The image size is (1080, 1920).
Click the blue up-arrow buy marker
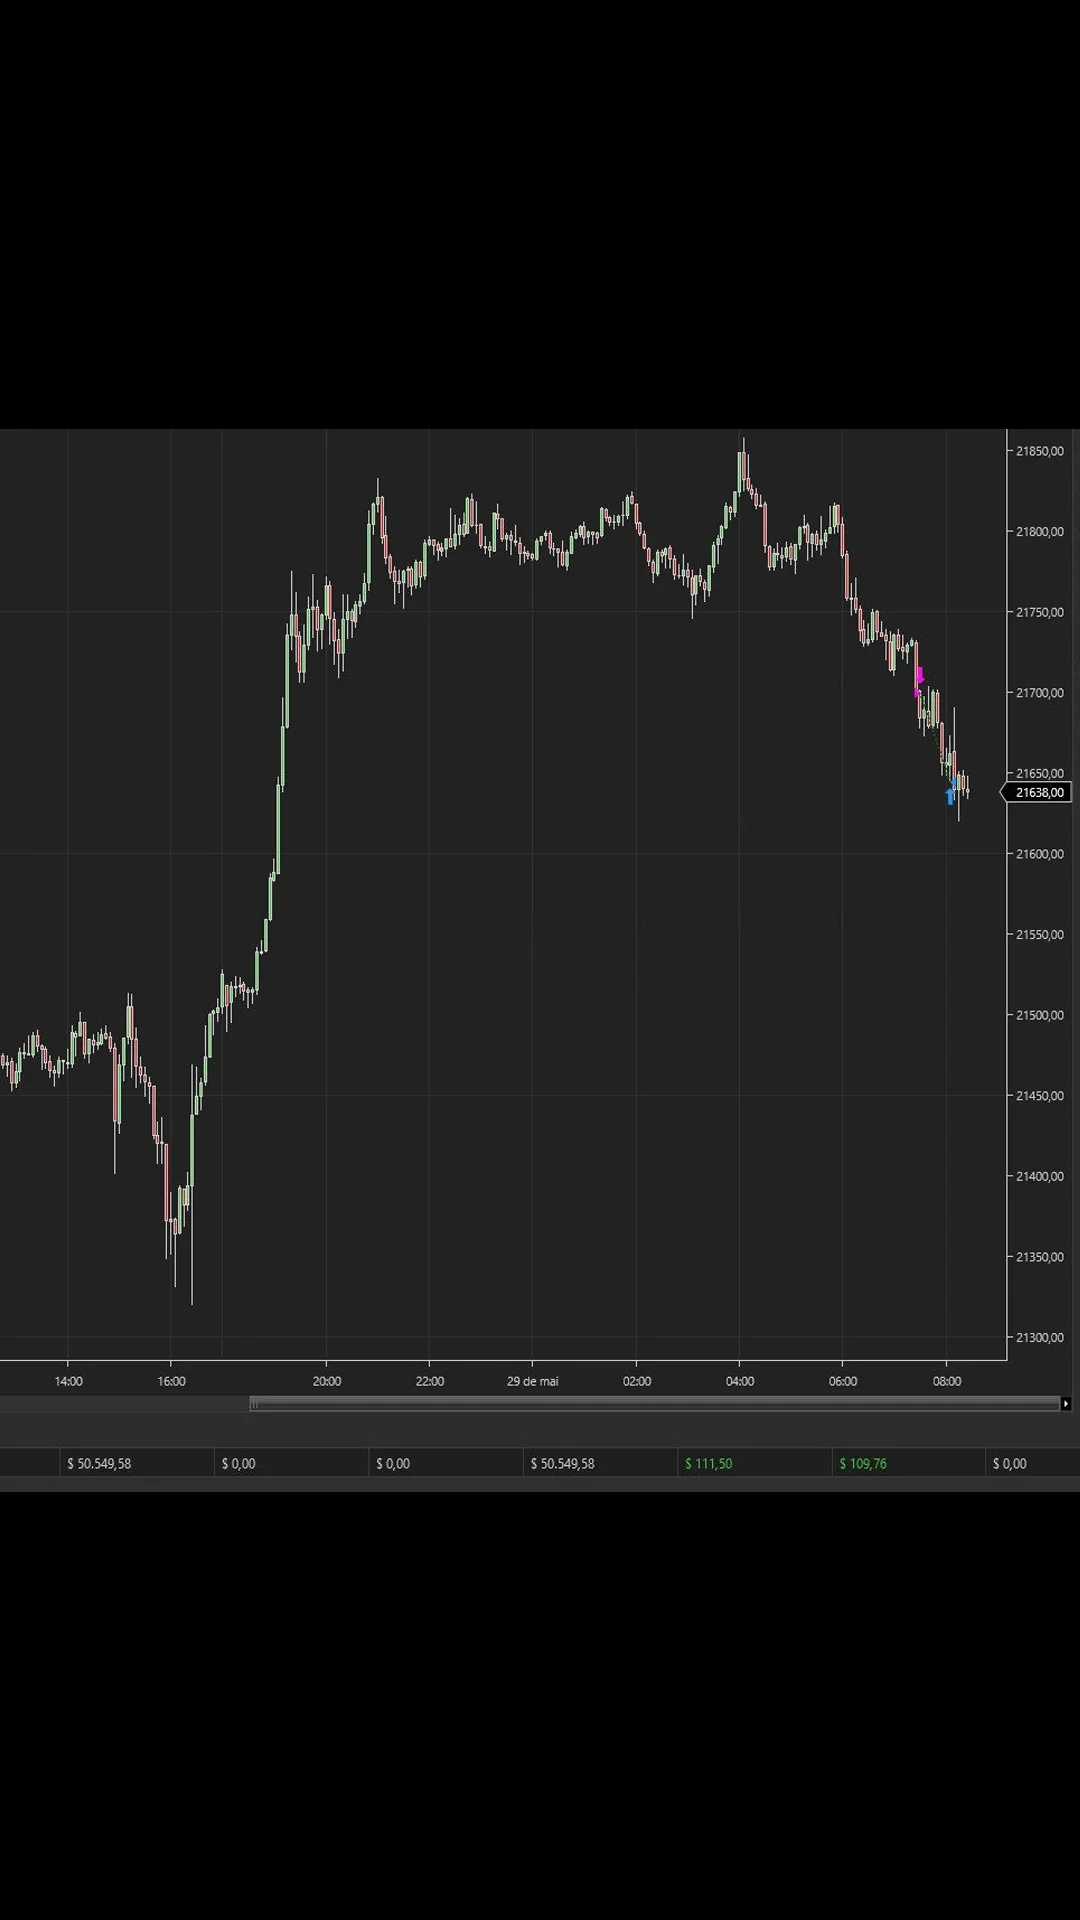point(950,796)
